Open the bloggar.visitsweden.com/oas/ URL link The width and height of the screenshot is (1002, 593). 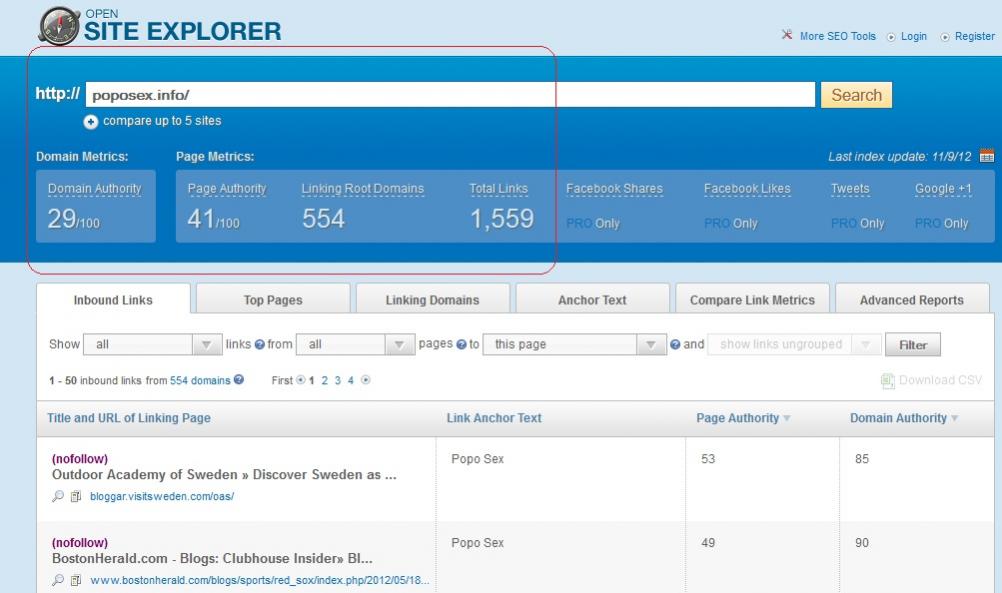click(162, 496)
